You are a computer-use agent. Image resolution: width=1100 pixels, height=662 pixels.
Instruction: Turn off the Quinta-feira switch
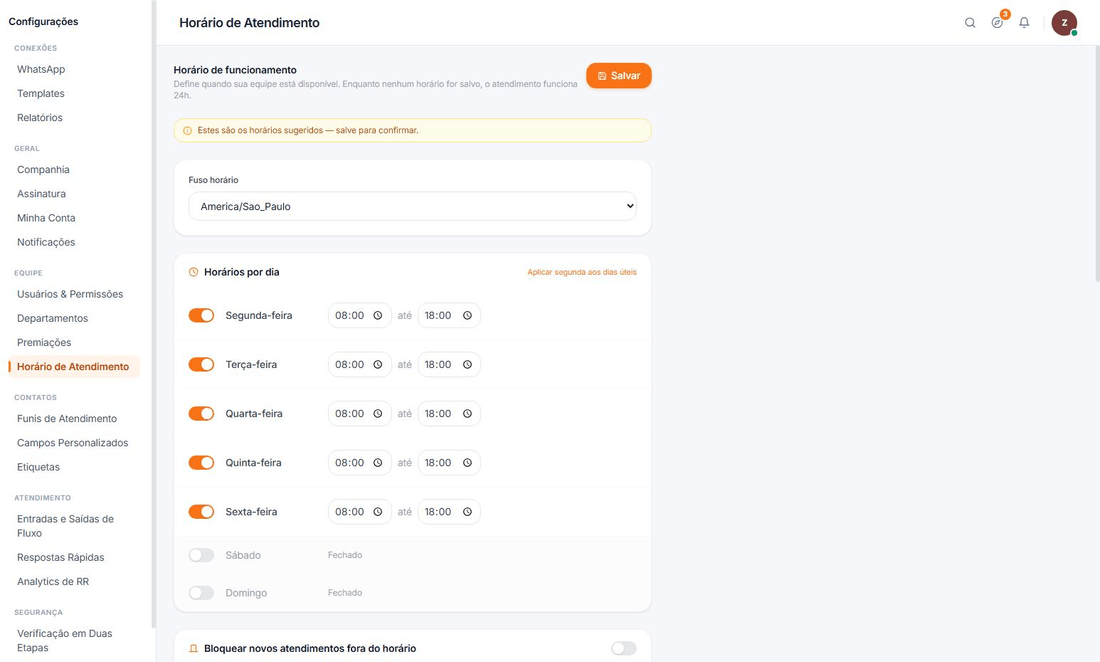pyautogui.click(x=201, y=463)
